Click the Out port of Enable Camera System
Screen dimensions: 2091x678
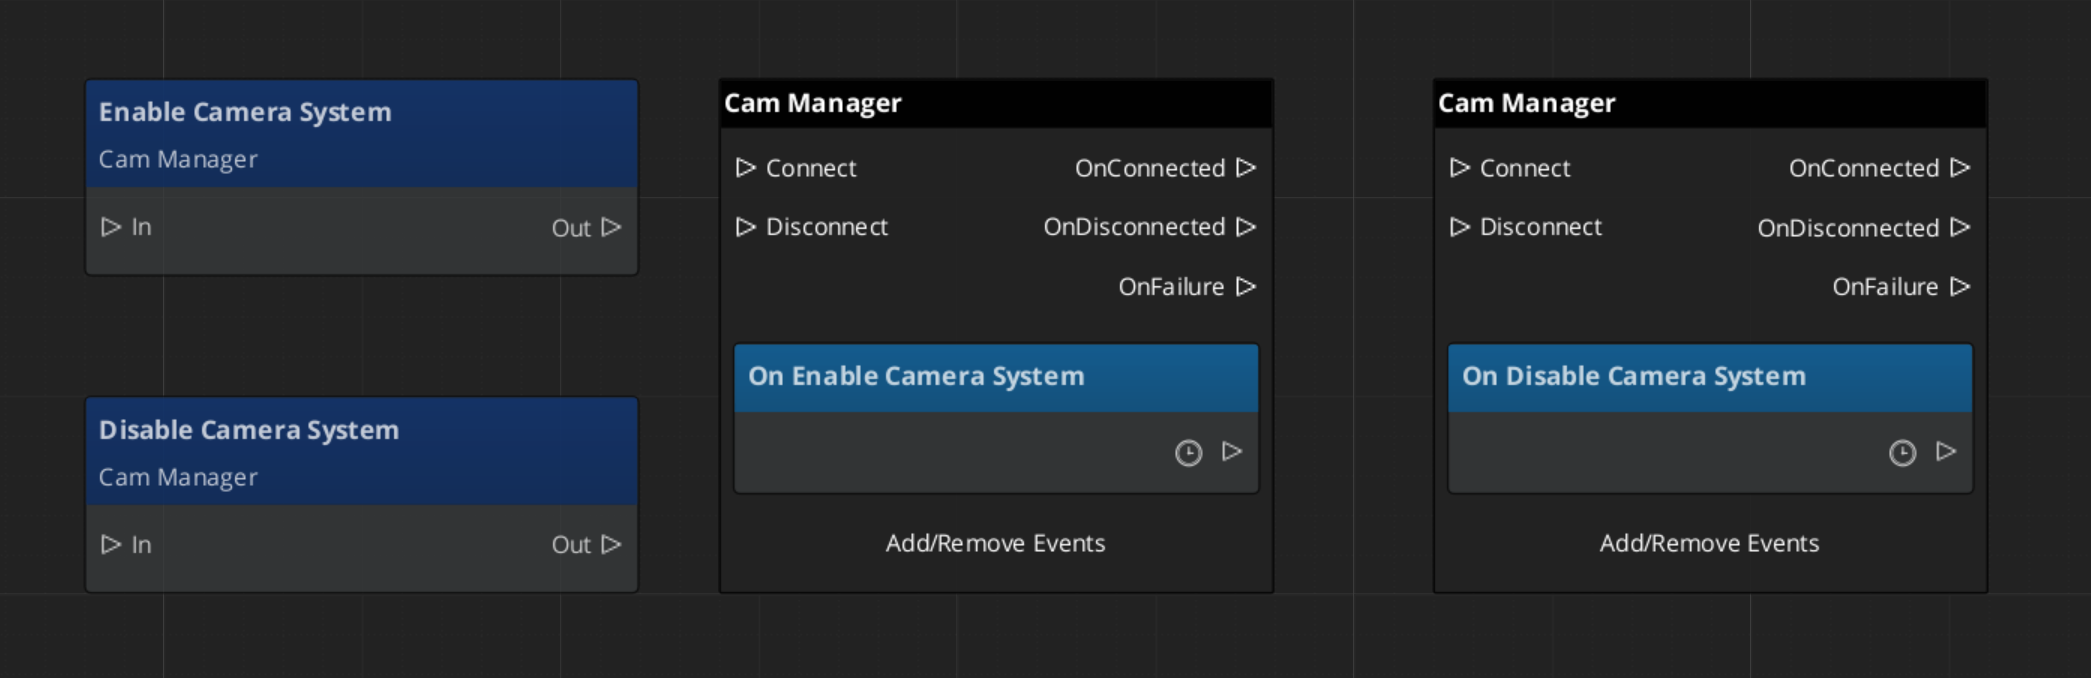coord(611,228)
